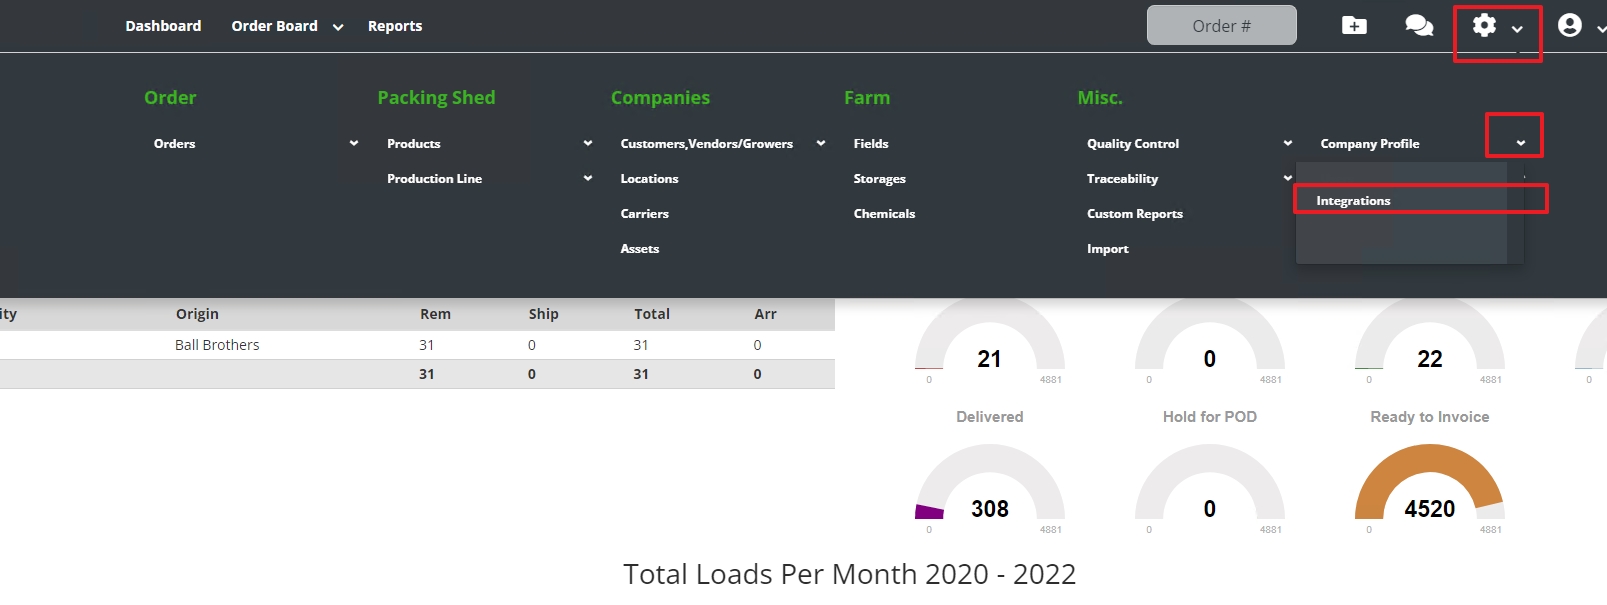
Task: Expand the Quality Control chevron
Action: click(x=1287, y=144)
